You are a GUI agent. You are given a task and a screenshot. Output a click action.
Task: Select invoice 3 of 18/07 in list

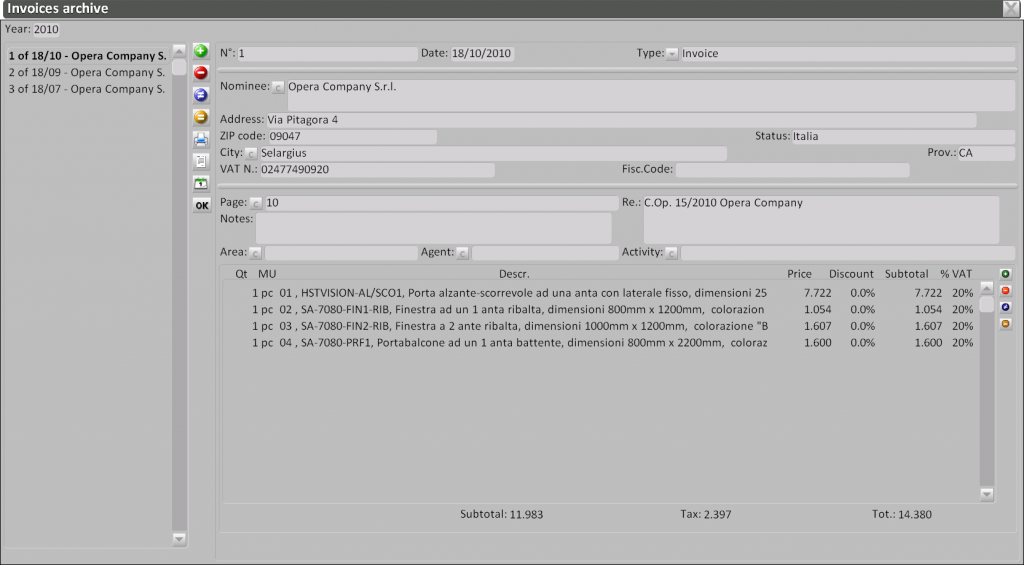click(86, 89)
